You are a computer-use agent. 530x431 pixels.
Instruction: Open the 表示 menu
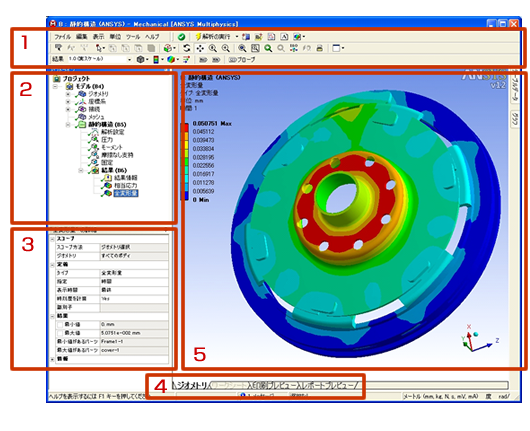coord(98,37)
